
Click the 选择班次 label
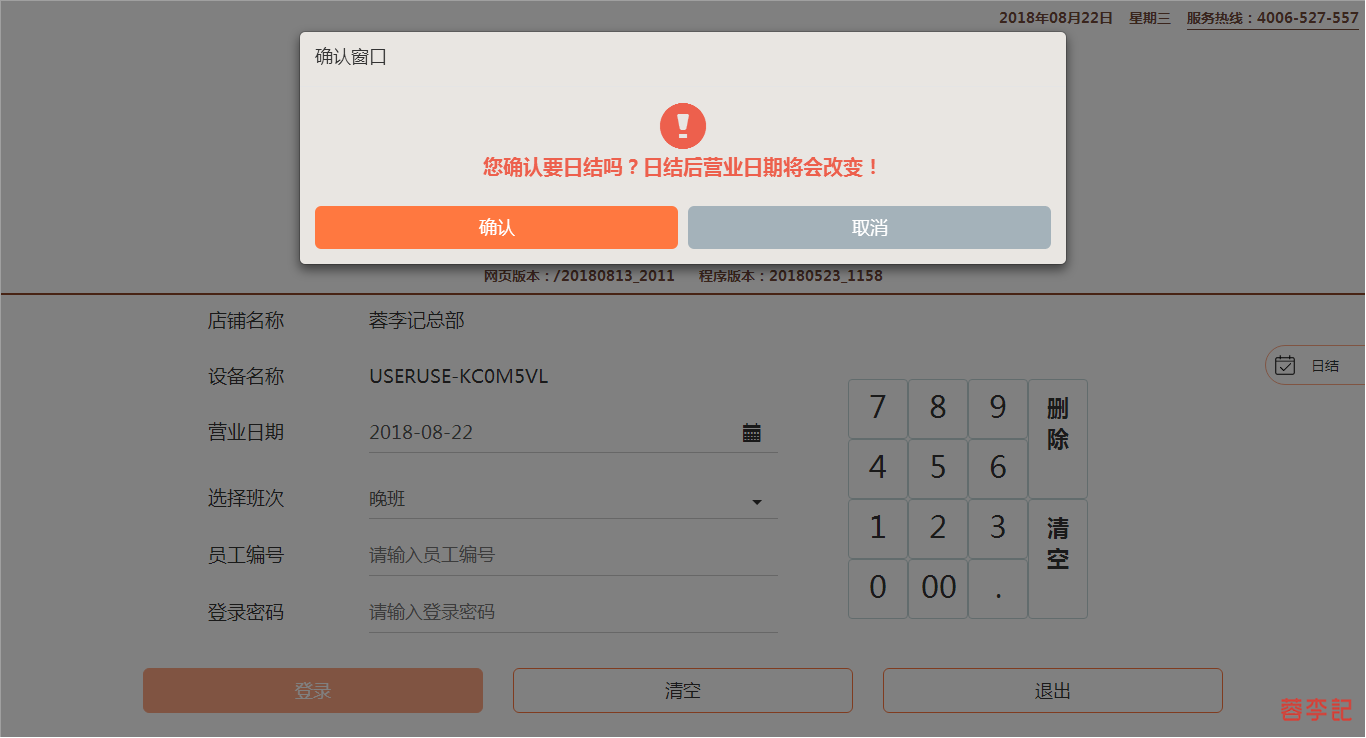click(246, 498)
